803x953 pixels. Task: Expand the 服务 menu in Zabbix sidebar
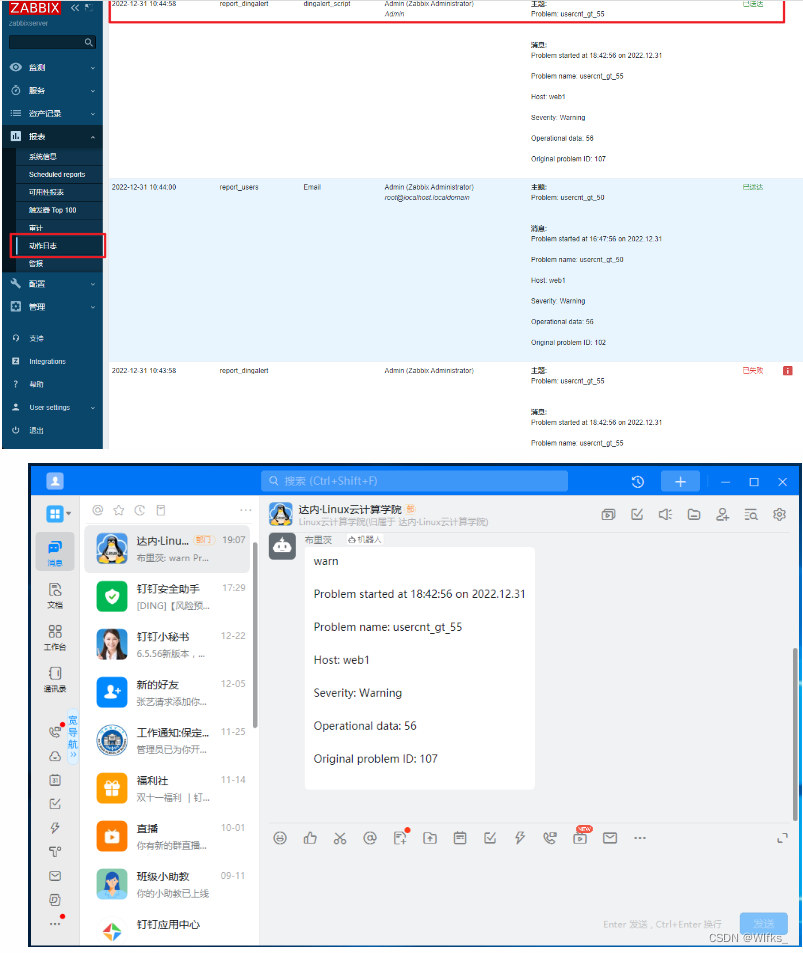coord(52,91)
